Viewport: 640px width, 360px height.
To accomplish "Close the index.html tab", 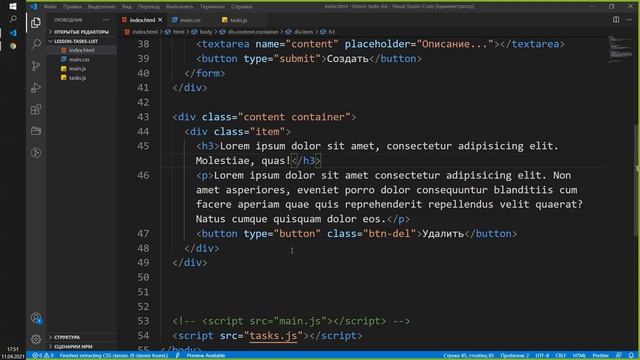I will coord(160,20).
